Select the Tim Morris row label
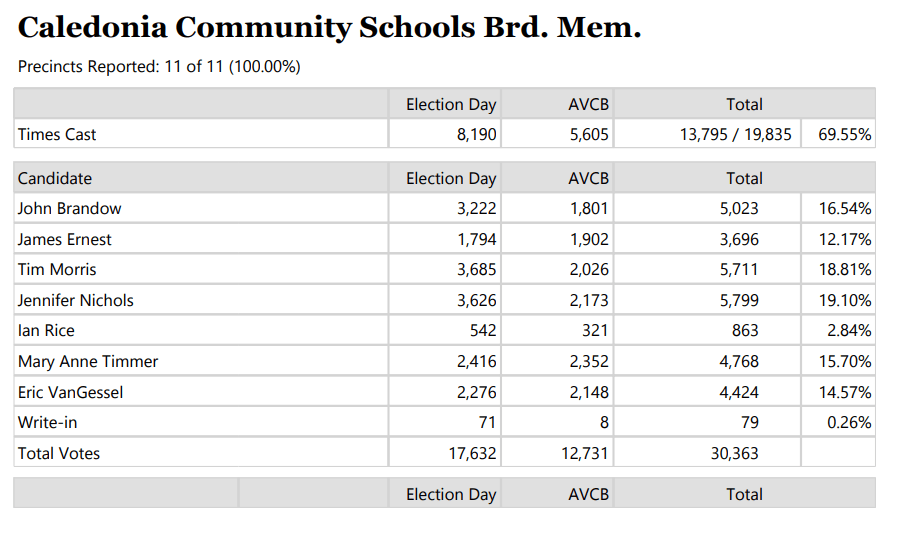Screen dimensions: 908x543 click(57, 270)
